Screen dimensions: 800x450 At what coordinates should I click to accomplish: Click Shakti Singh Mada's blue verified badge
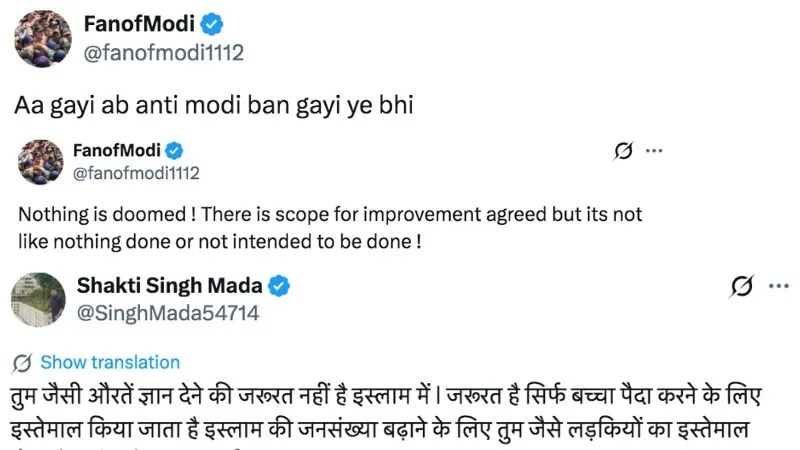[x=279, y=286]
